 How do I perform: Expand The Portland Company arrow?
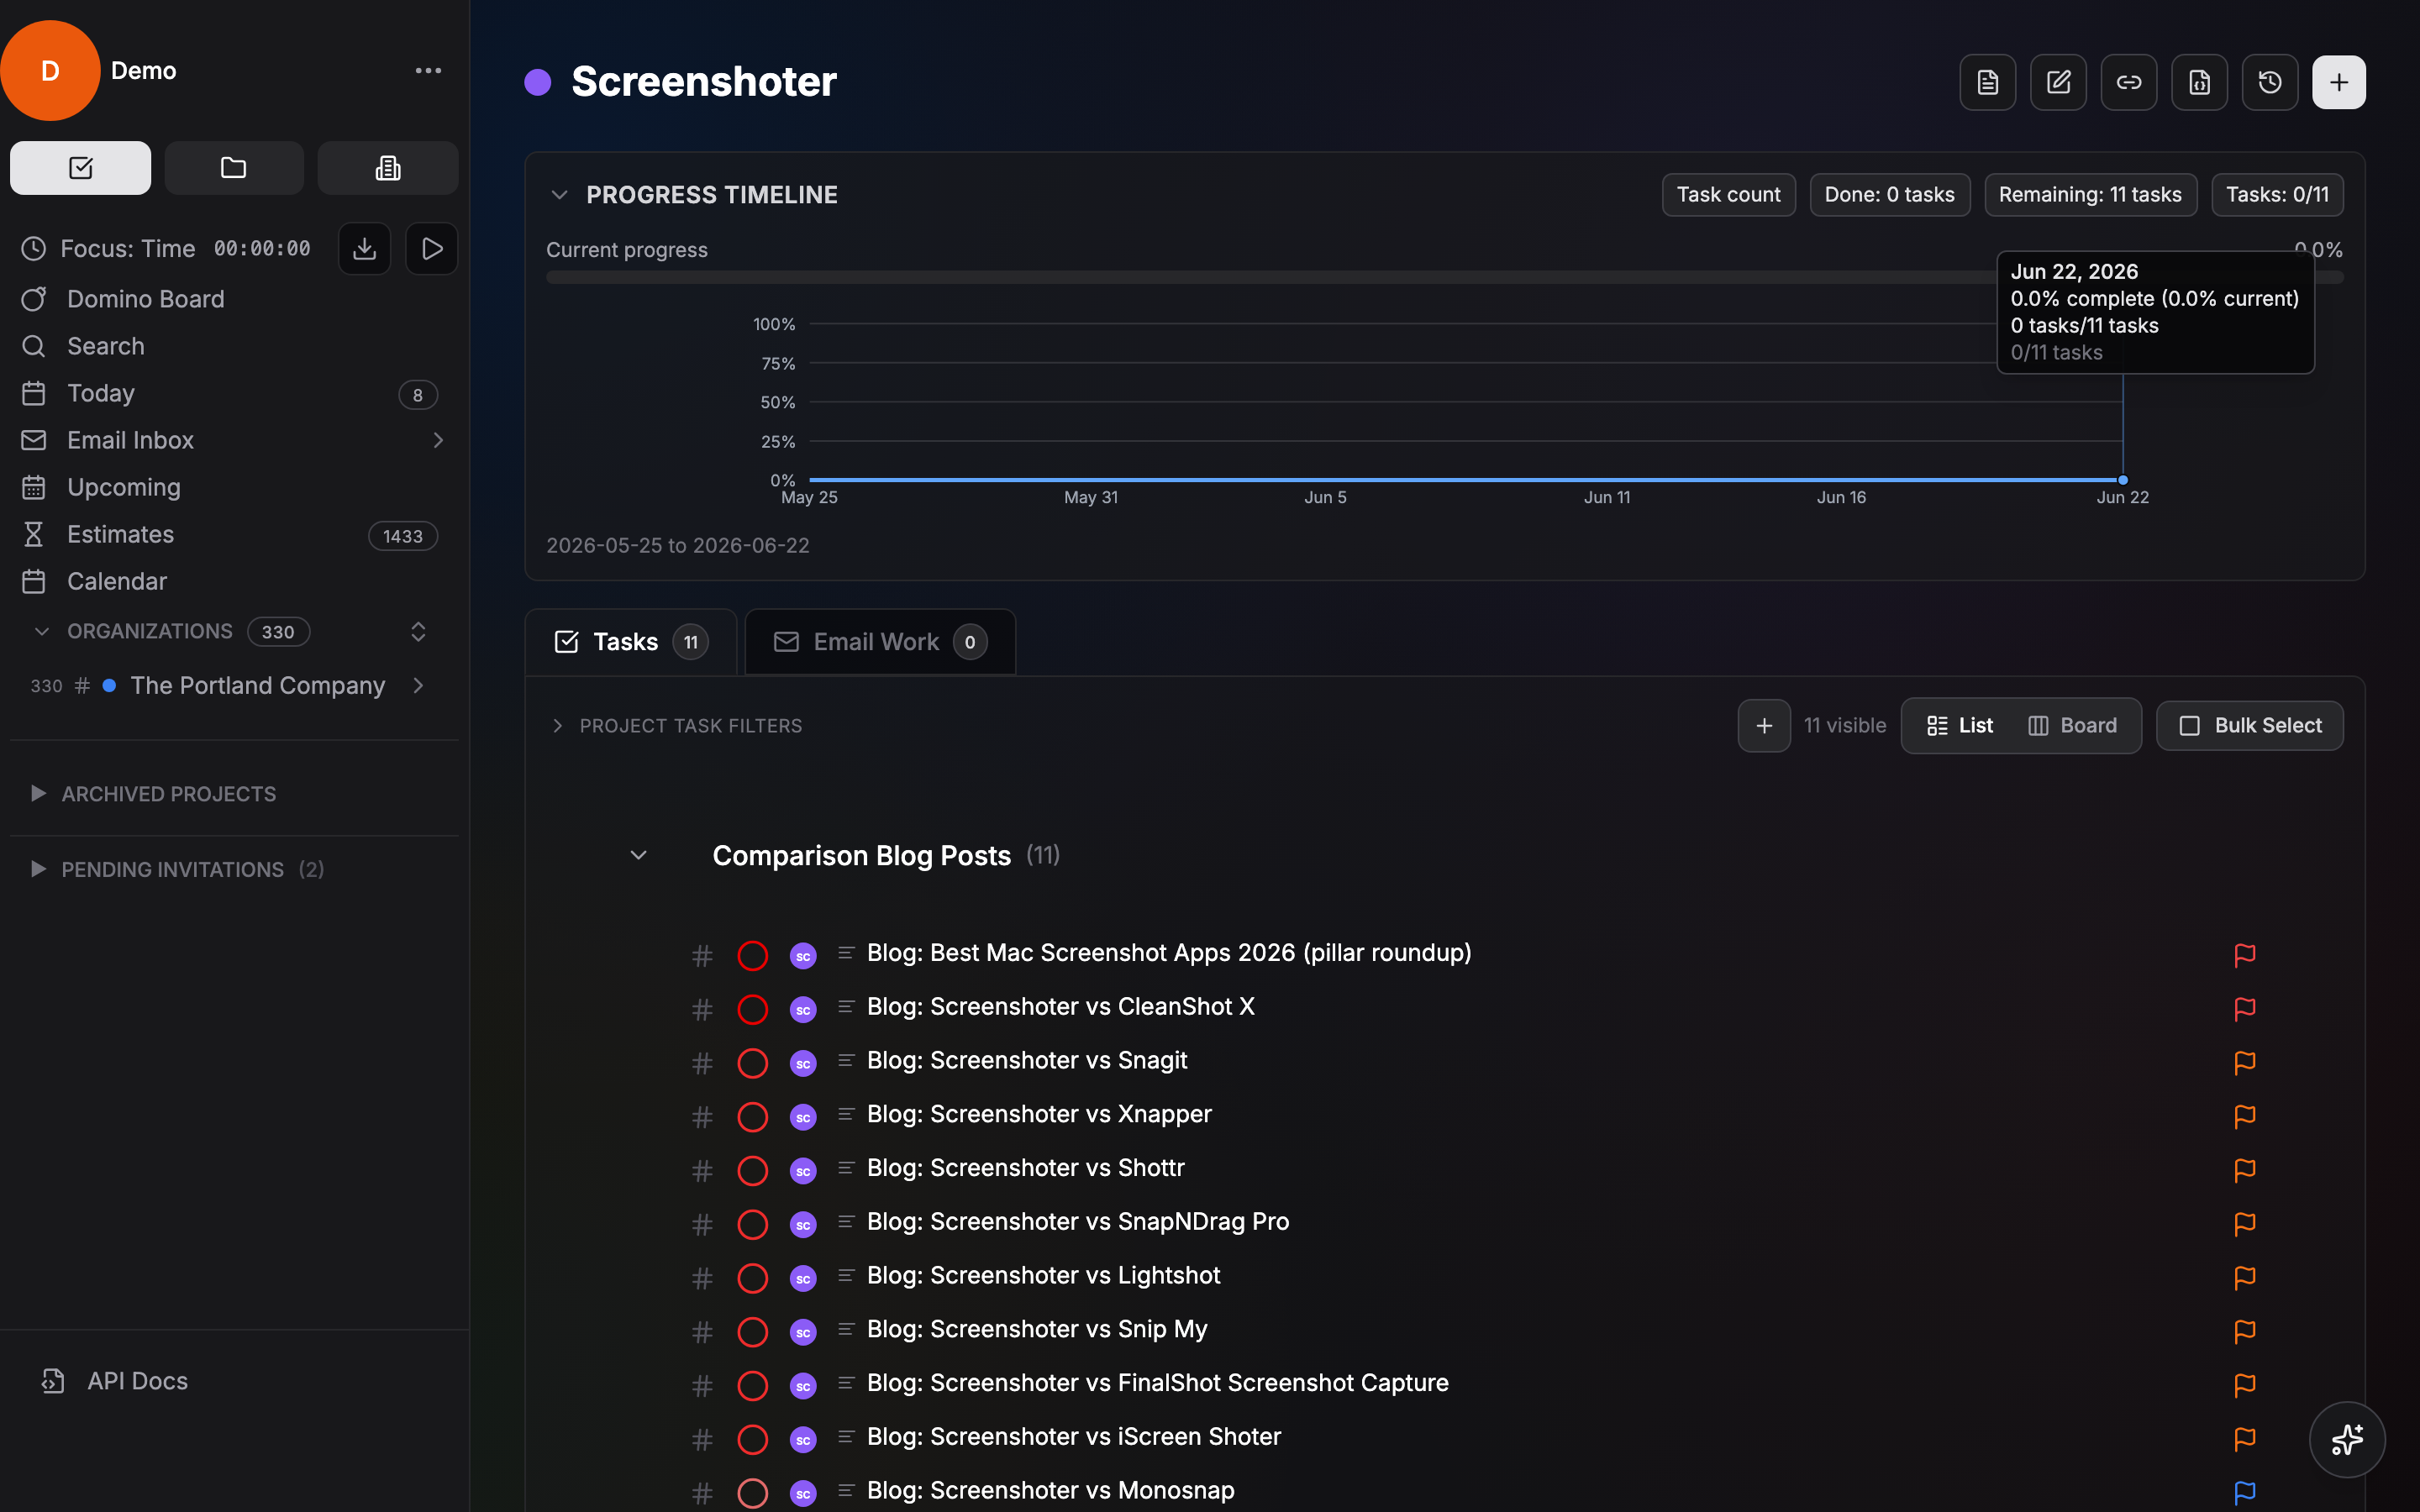tap(418, 686)
